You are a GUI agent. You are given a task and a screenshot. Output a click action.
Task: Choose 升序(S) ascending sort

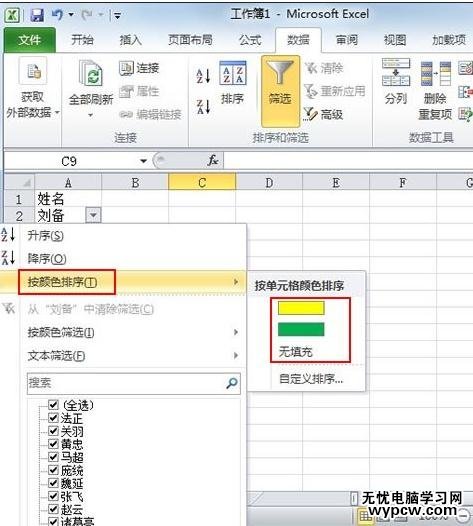(x=123, y=235)
